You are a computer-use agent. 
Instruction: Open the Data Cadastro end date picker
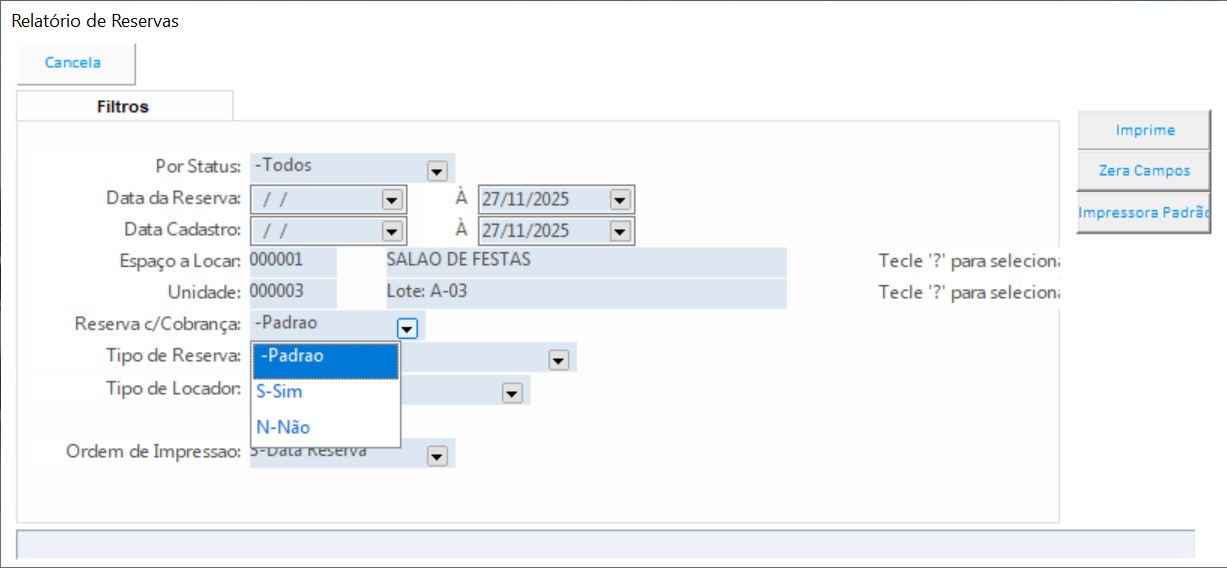(619, 231)
